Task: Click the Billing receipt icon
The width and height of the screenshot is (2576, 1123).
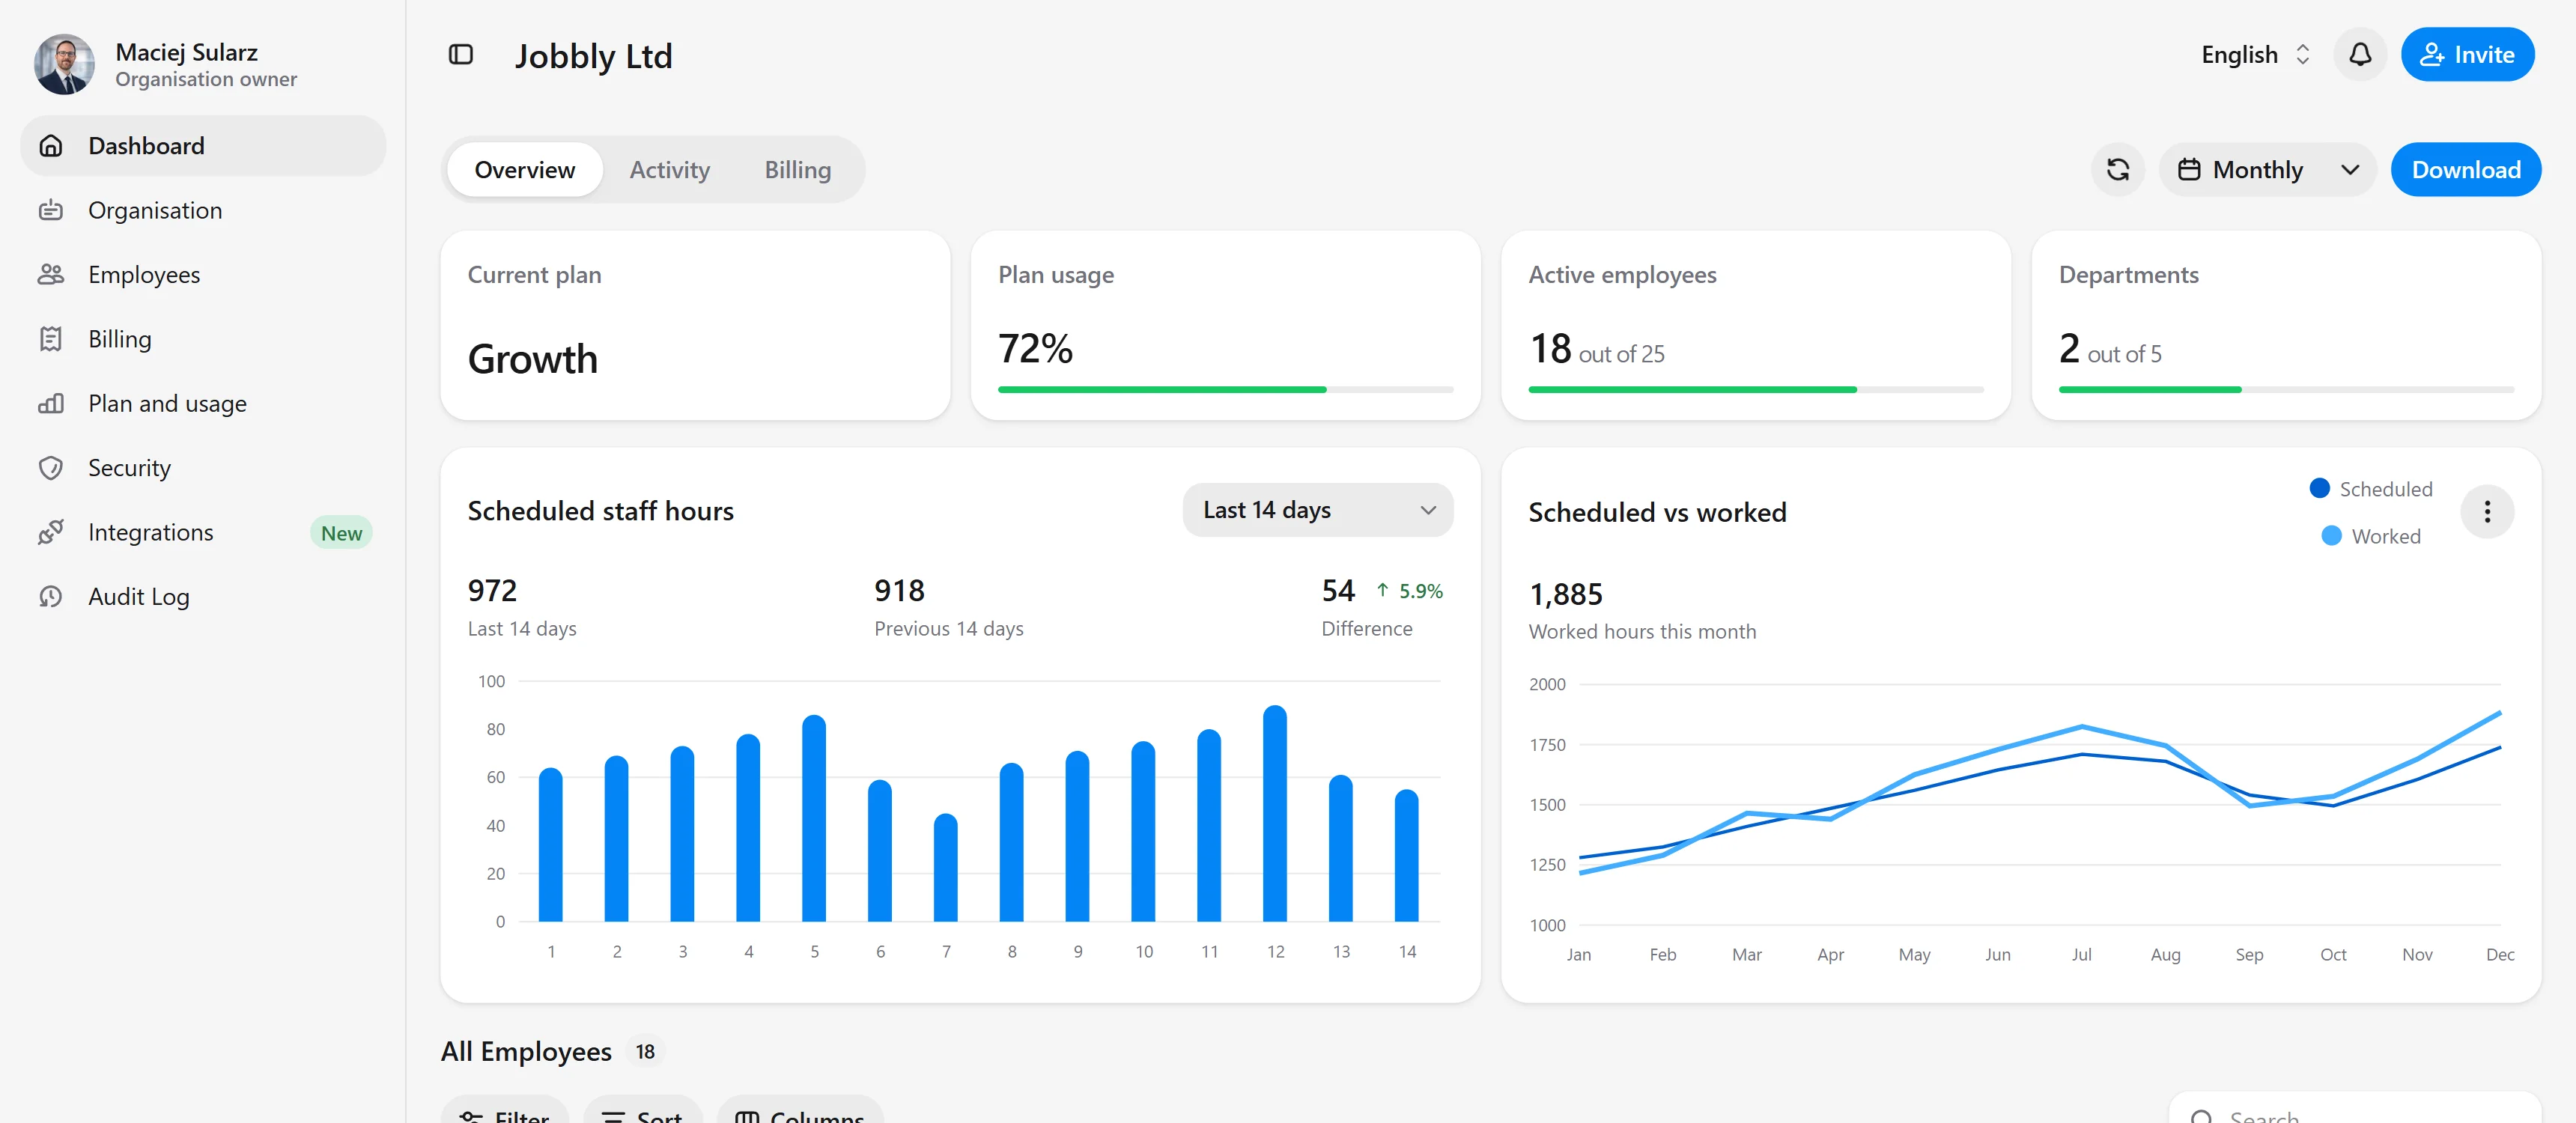Action: pos(51,339)
